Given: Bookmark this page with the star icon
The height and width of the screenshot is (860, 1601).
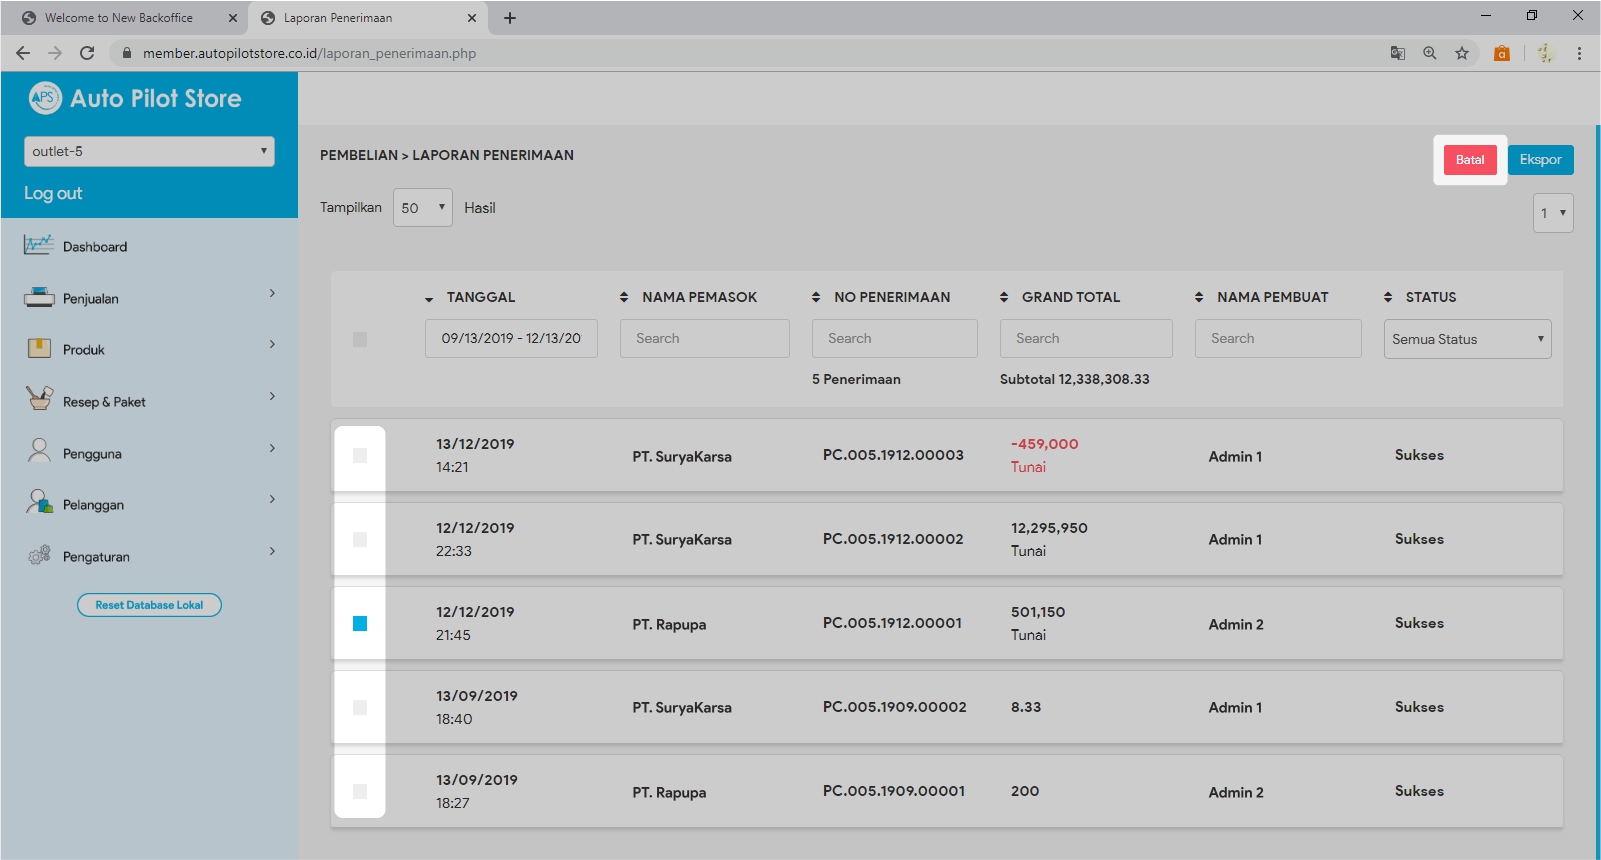Looking at the screenshot, I should point(1462,53).
